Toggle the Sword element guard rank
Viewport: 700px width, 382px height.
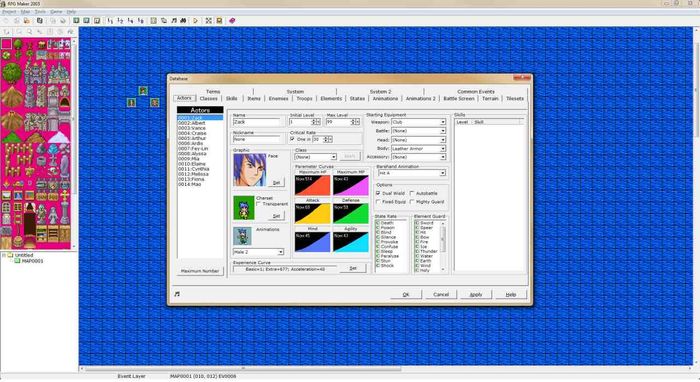coord(417,223)
